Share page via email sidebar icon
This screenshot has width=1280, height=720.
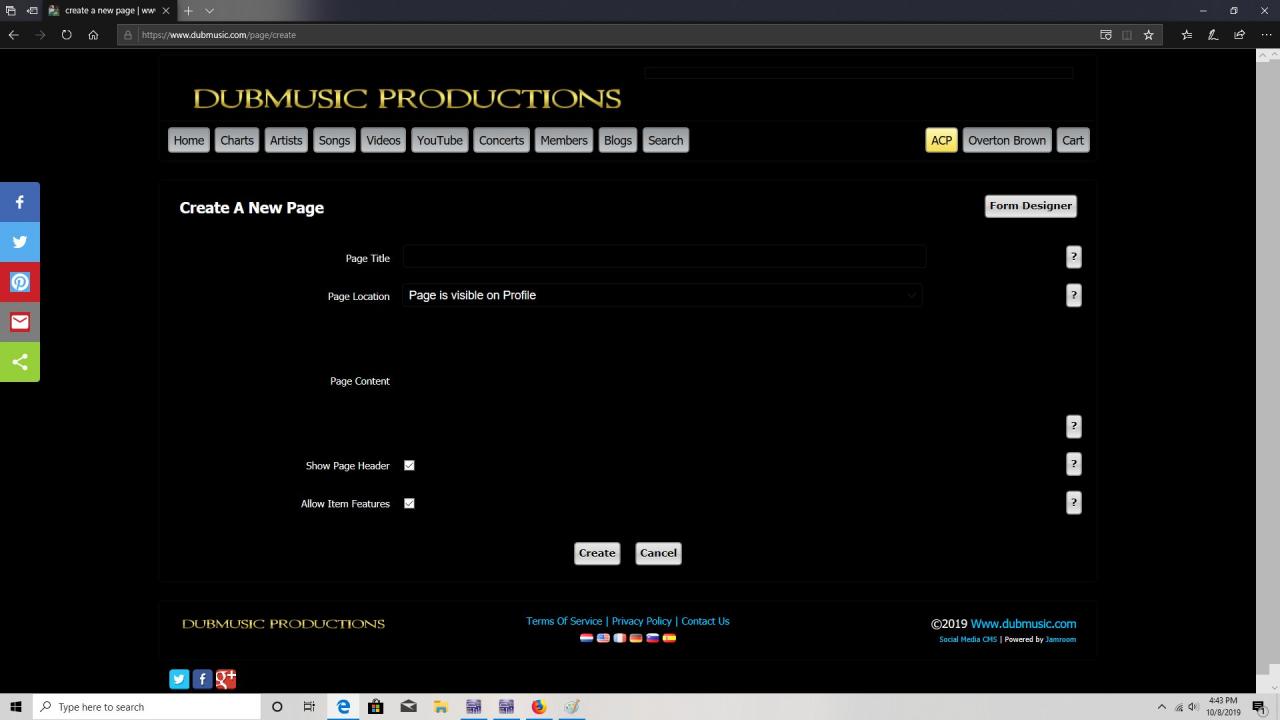[20, 322]
